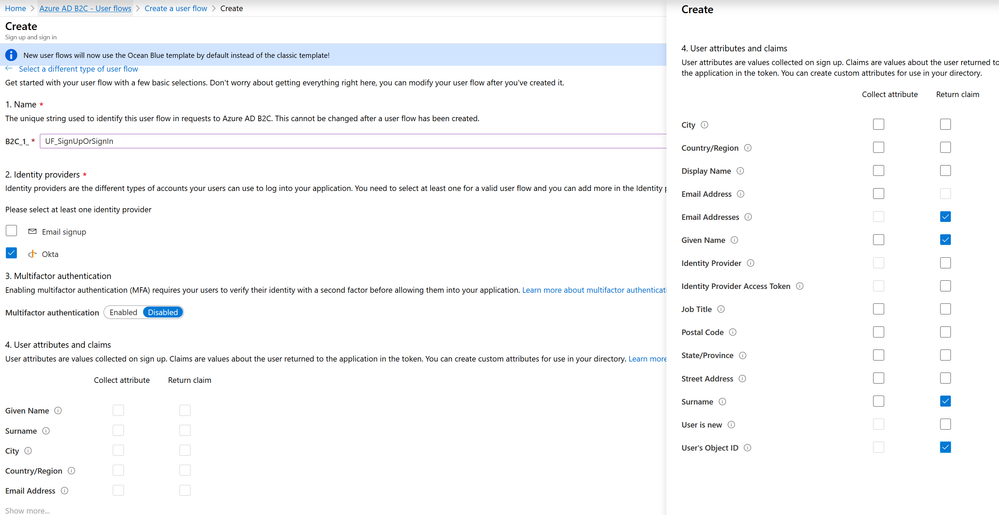Click the info icon beside Surname in the main form

(x=46, y=431)
